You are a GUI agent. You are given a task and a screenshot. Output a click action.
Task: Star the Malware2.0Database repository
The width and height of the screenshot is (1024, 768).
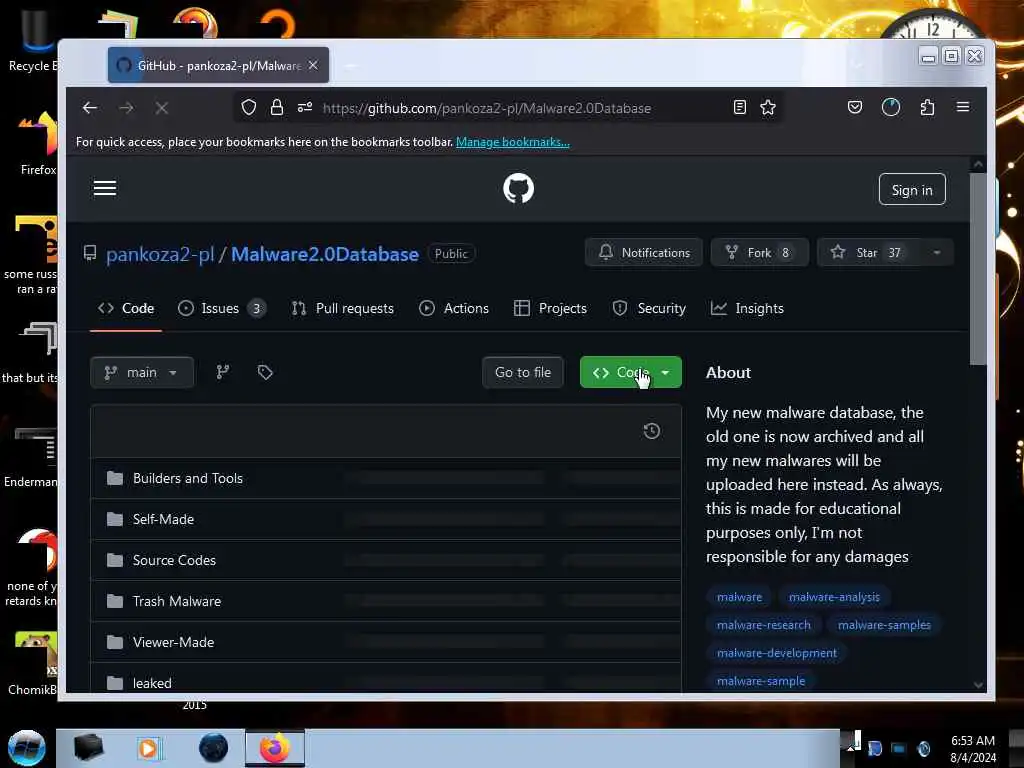point(869,253)
